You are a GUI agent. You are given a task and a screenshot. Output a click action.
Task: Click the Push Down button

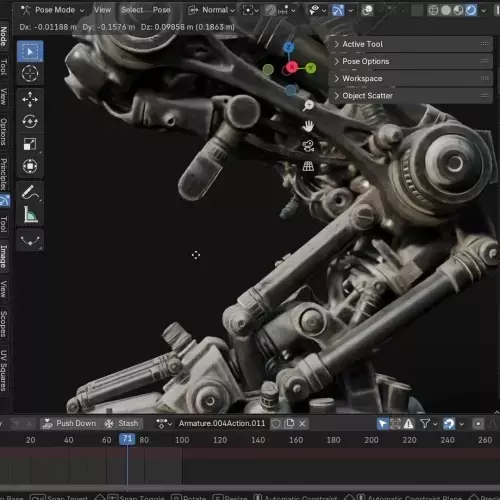tap(70, 423)
